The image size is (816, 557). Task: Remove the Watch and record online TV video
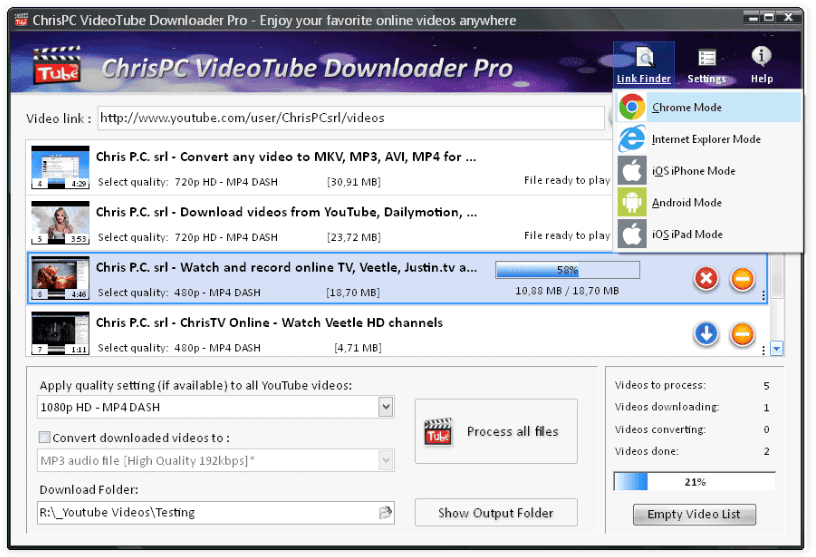pyautogui.click(x=743, y=278)
